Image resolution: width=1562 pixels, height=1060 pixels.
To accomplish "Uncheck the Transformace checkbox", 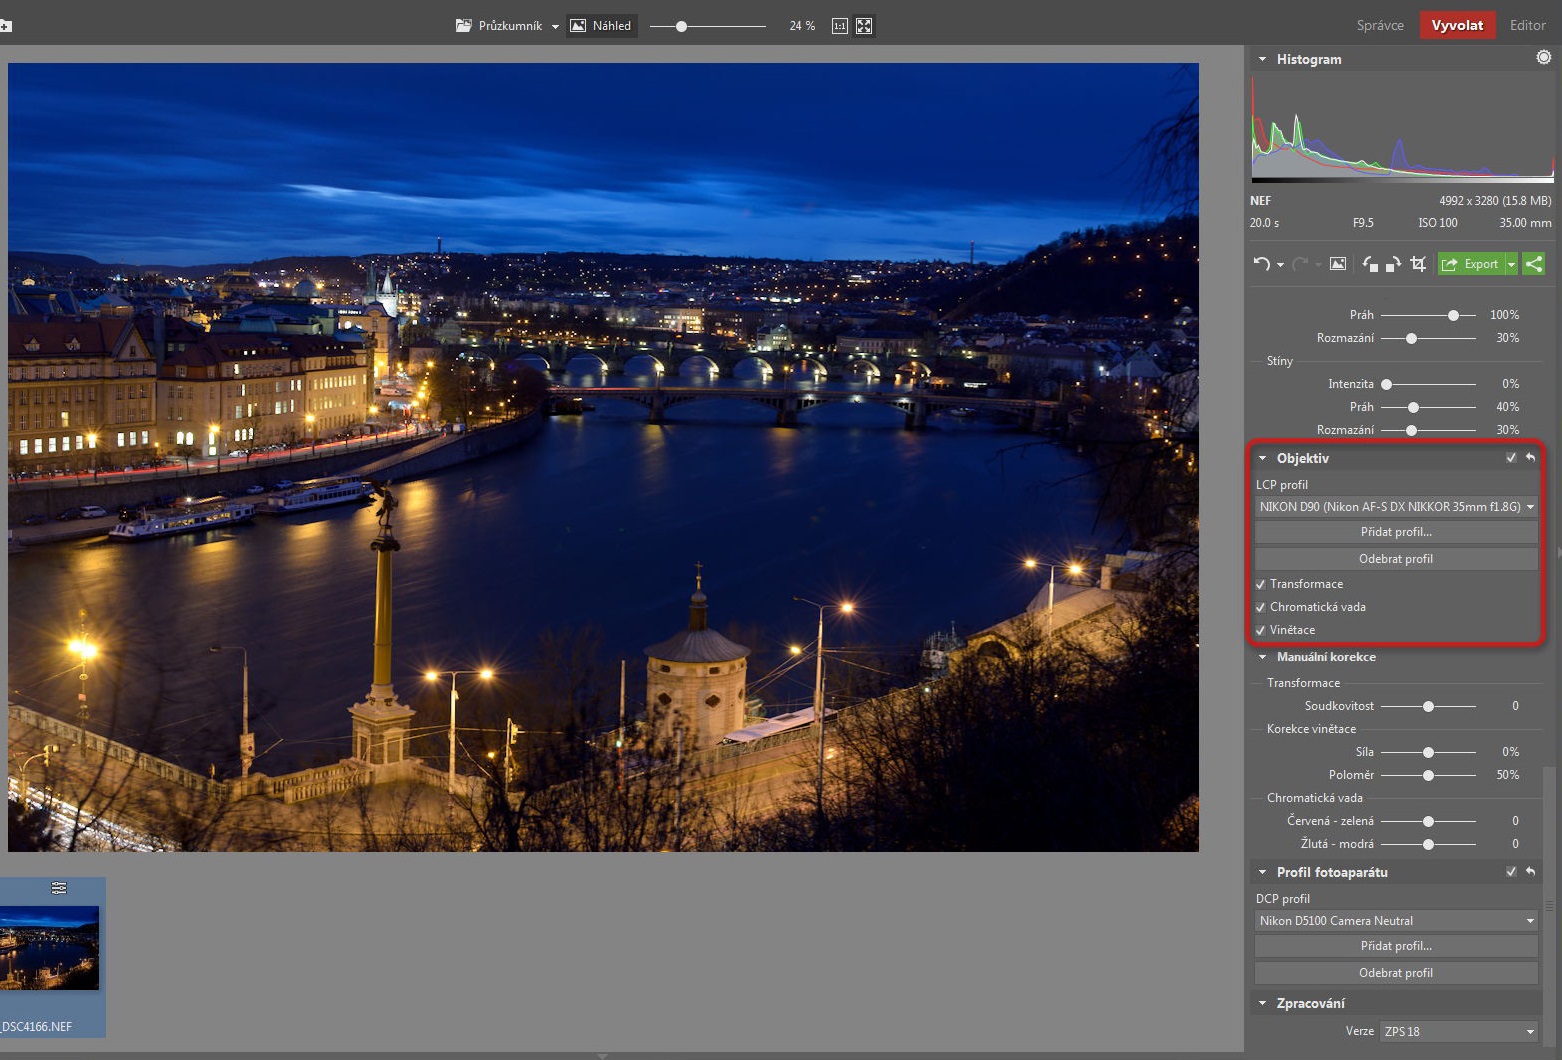I will 1261,584.
